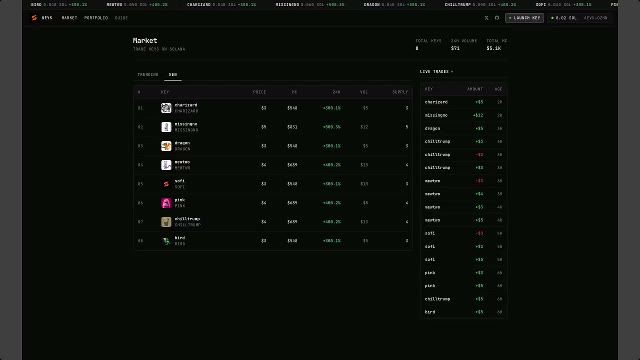Click the bird key name in the market table

(x=180, y=238)
